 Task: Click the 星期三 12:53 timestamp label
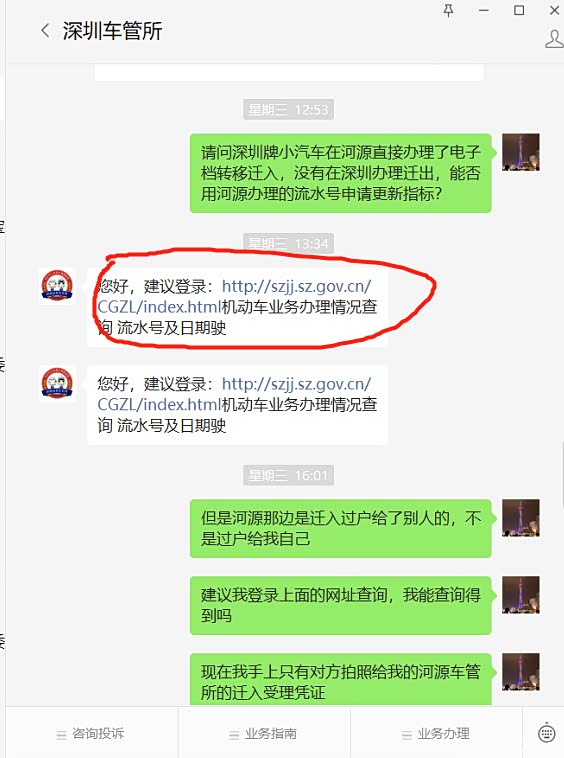(x=289, y=110)
